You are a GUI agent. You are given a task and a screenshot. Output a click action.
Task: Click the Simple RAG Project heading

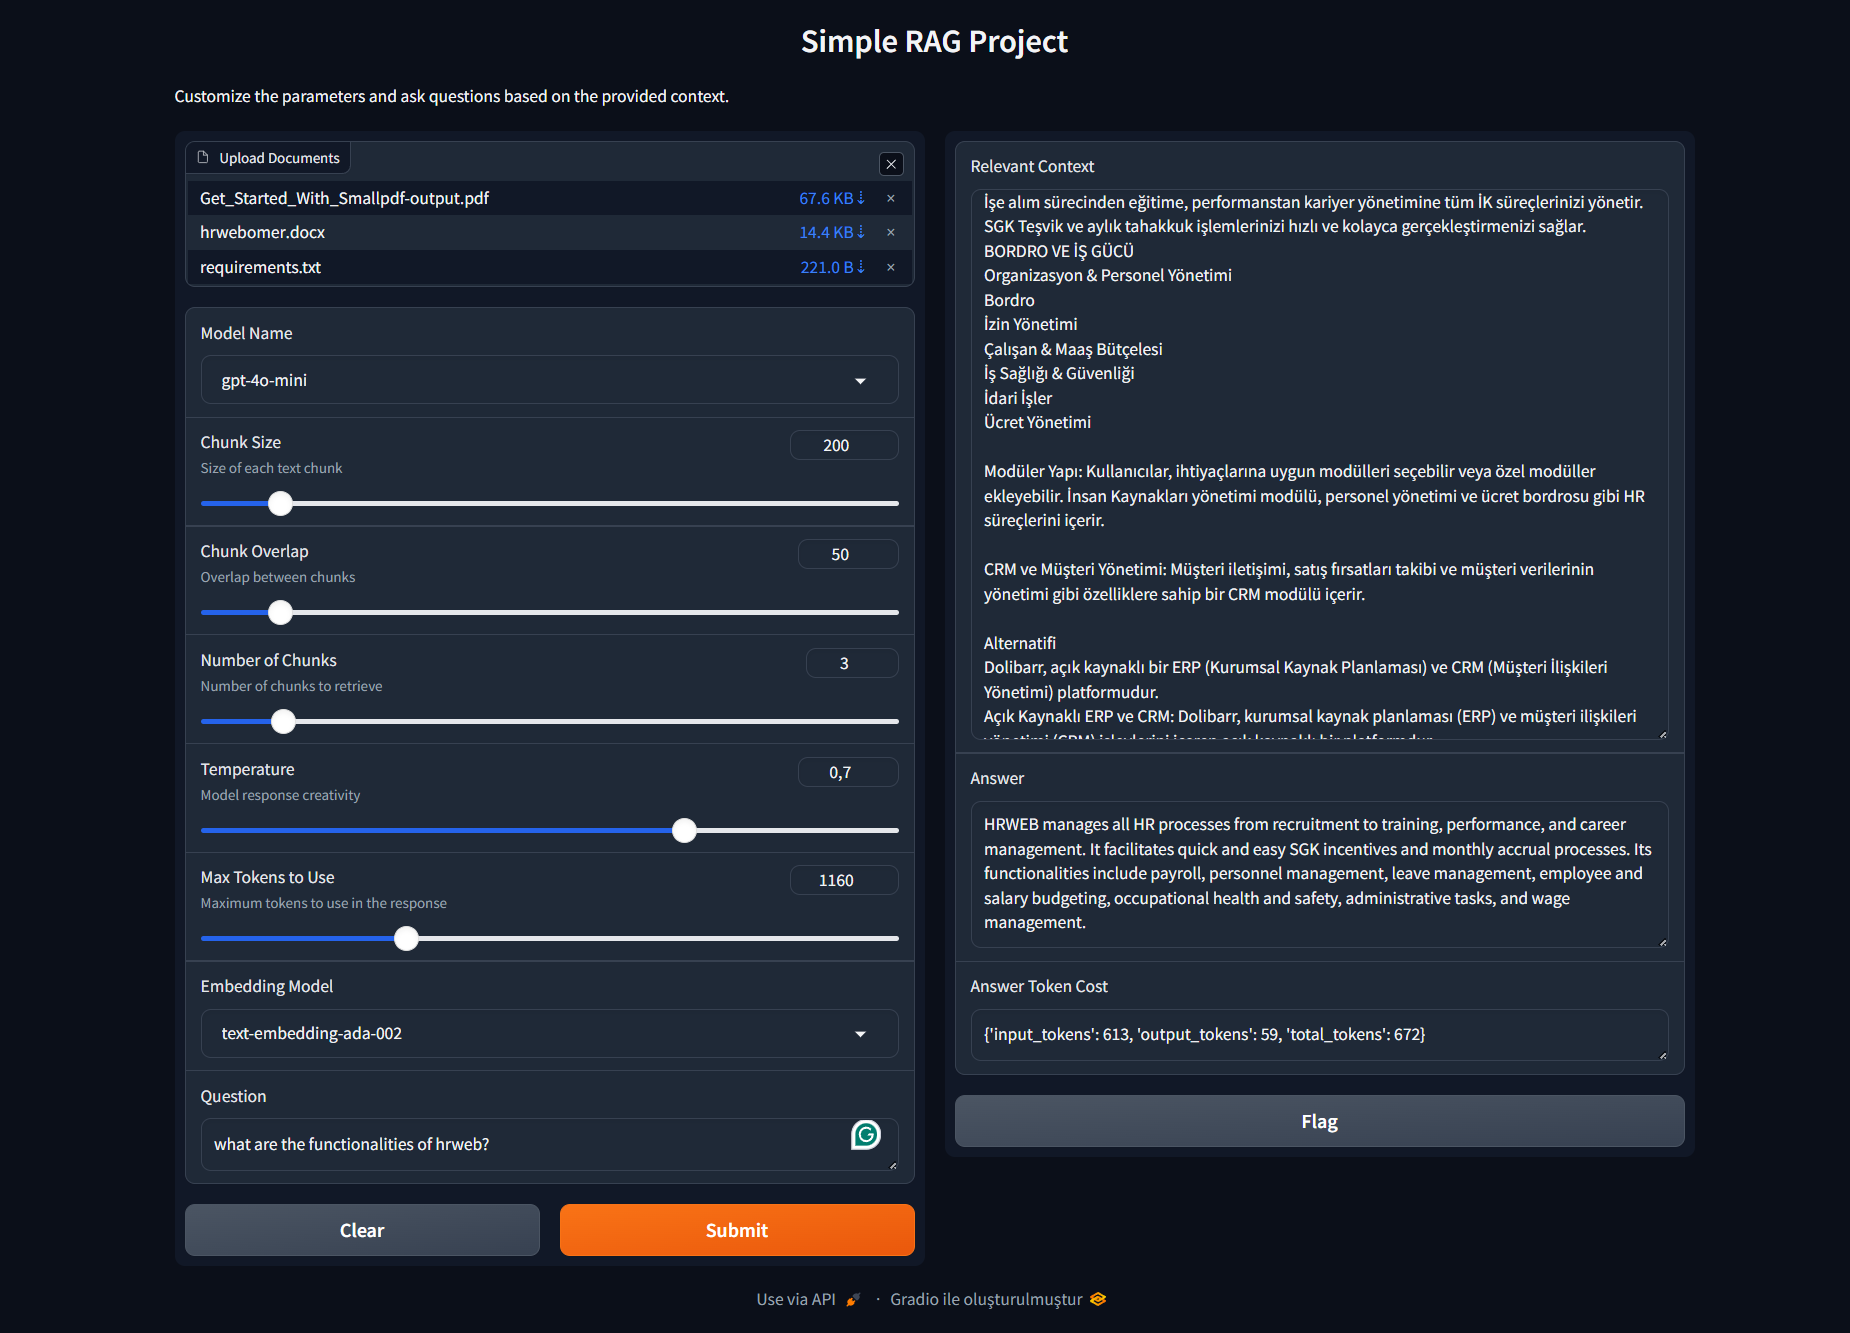click(x=934, y=42)
